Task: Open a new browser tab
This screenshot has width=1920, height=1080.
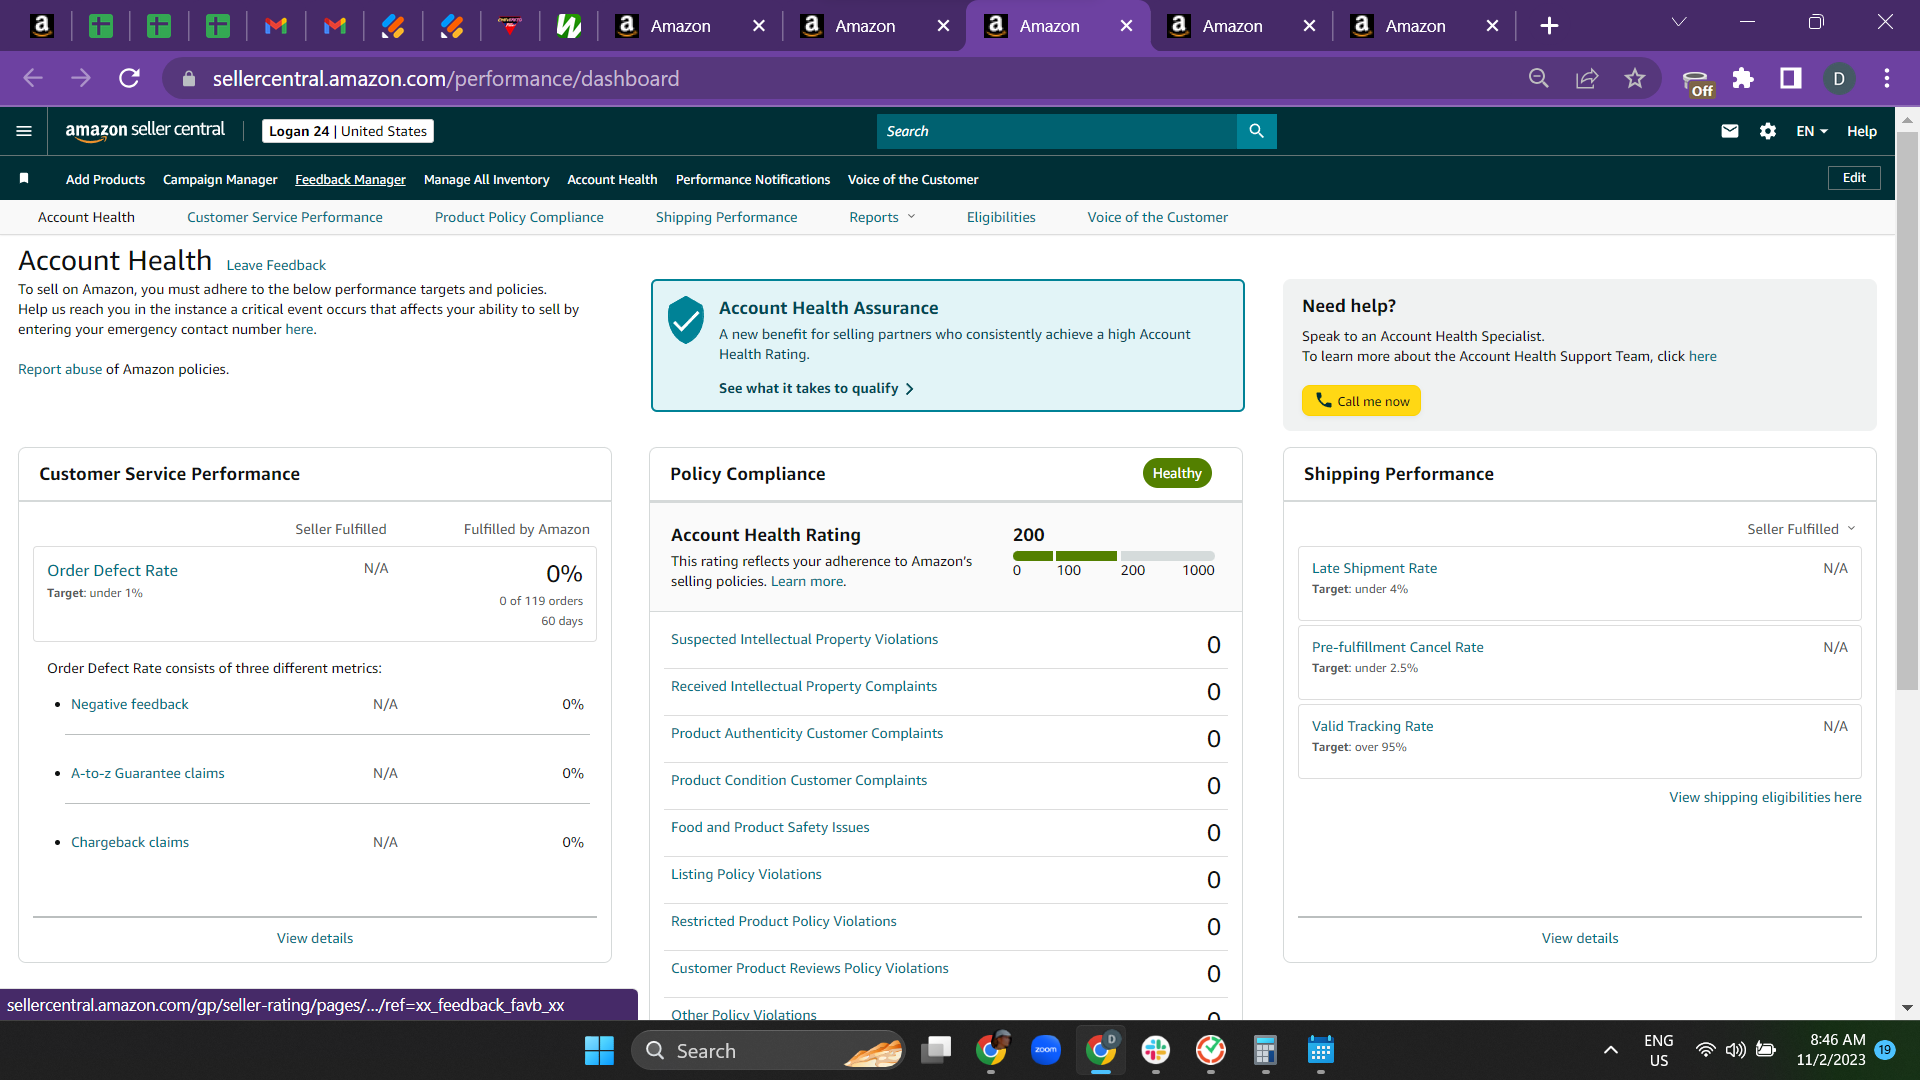Action: point(1549,26)
